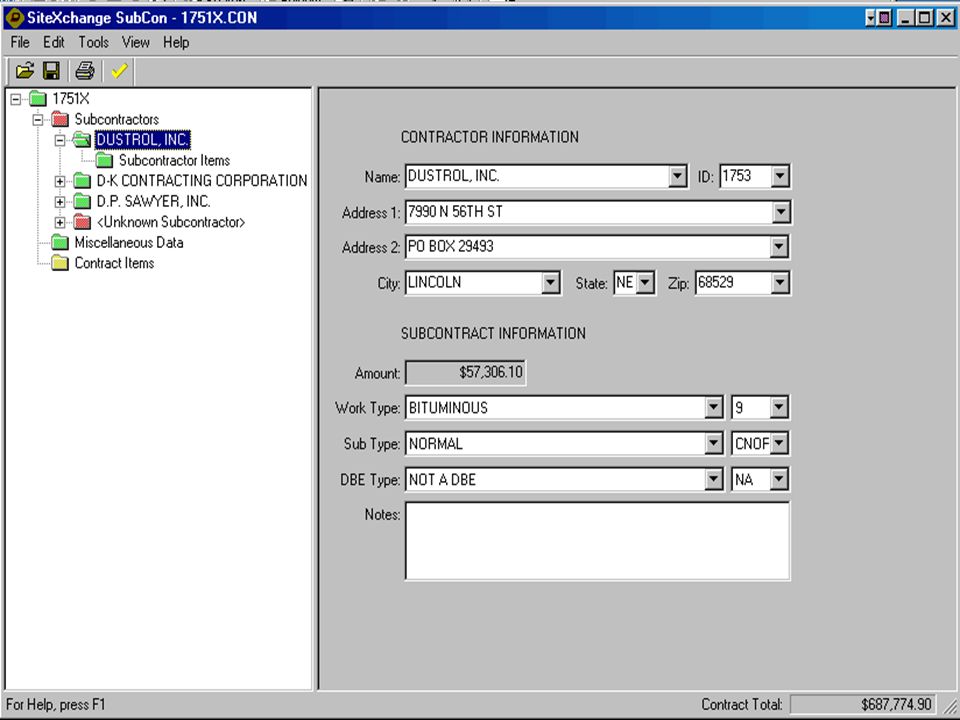Select the Subcontractor Items tree label
The width and height of the screenshot is (960, 720).
coord(174,160)
